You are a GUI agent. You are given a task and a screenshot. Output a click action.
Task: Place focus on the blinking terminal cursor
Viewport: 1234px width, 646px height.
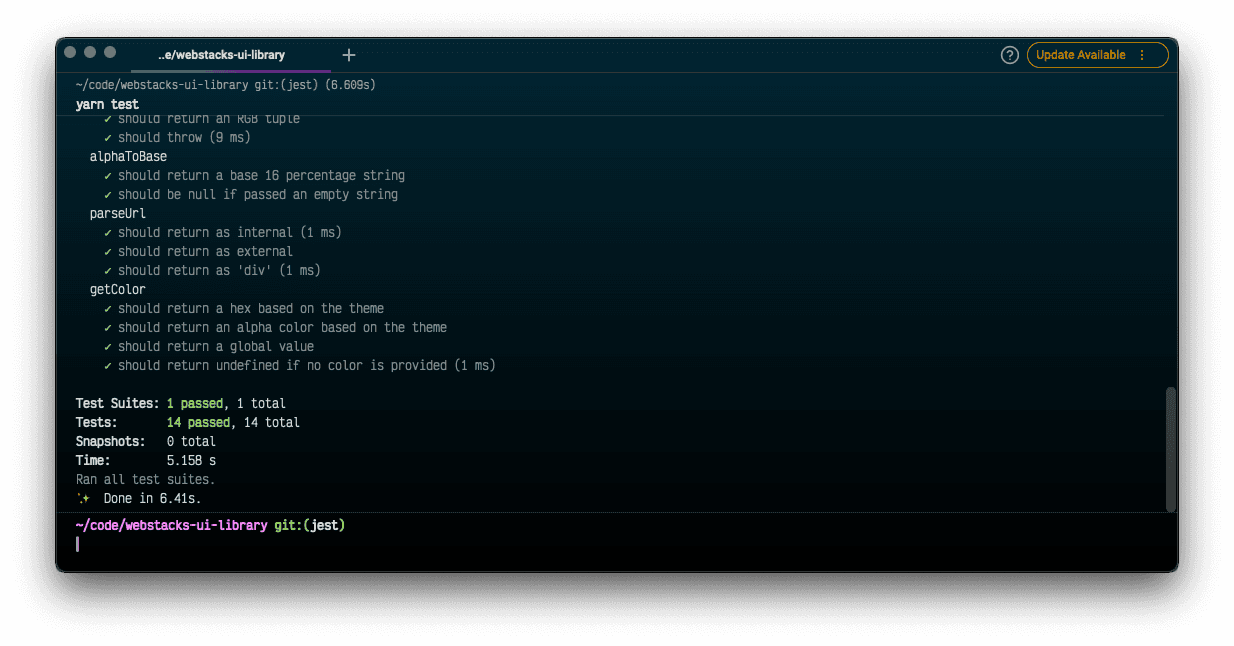tap(78, 543)
